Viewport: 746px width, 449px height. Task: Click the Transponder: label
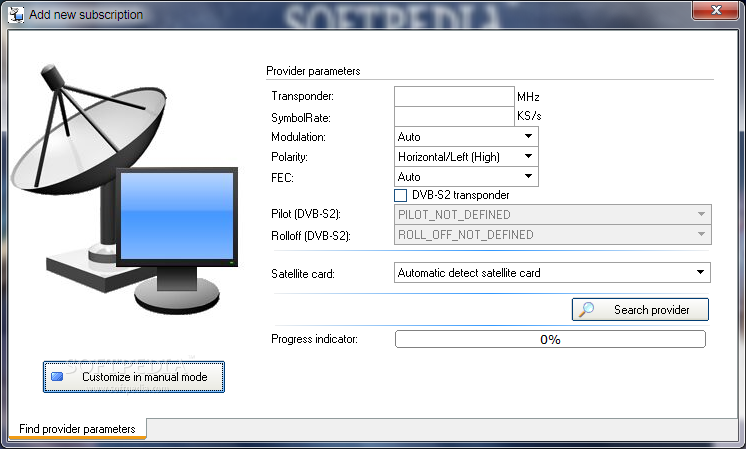click(x=303, y=96)
